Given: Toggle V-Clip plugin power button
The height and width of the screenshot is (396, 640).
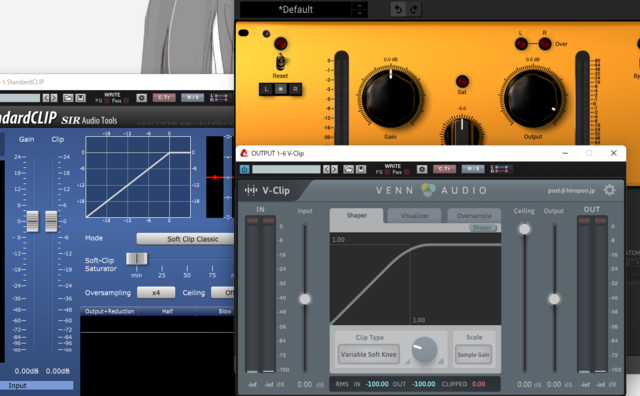Looking at the screenshot, I should coord(244,169).
